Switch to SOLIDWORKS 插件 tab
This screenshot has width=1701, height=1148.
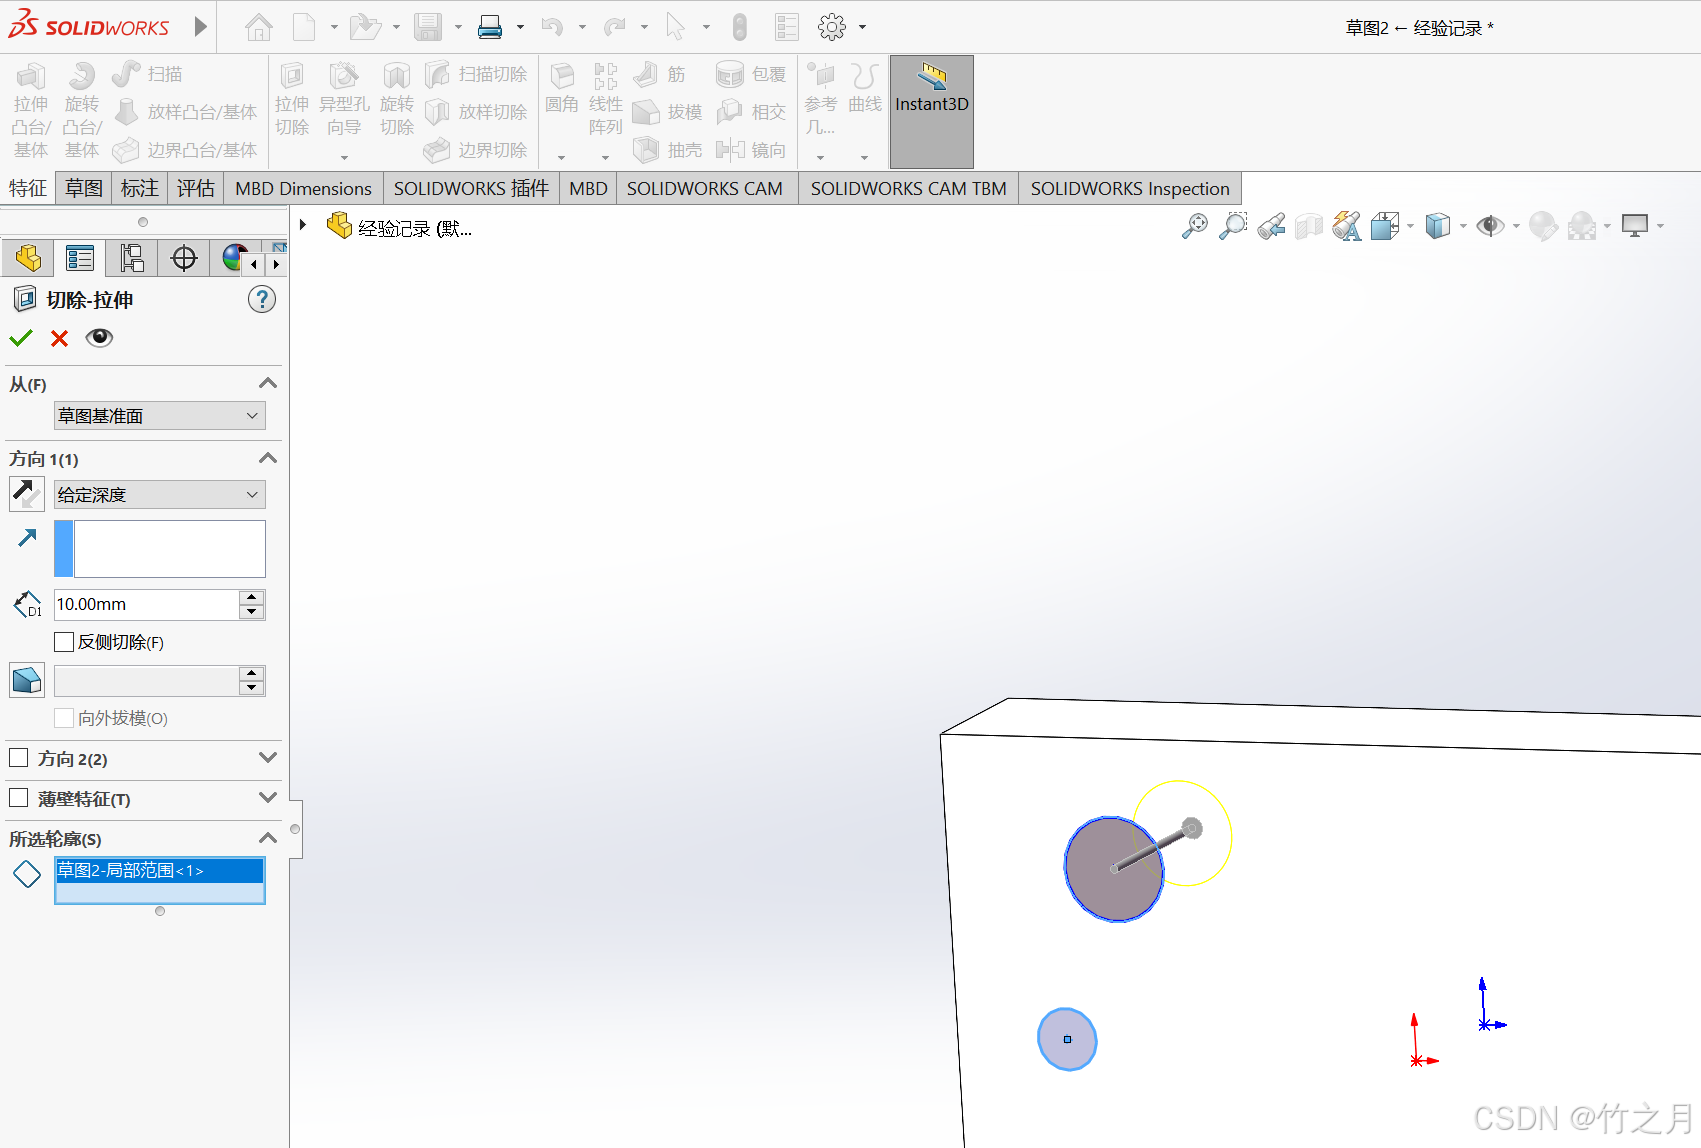[x=471, y=188]
